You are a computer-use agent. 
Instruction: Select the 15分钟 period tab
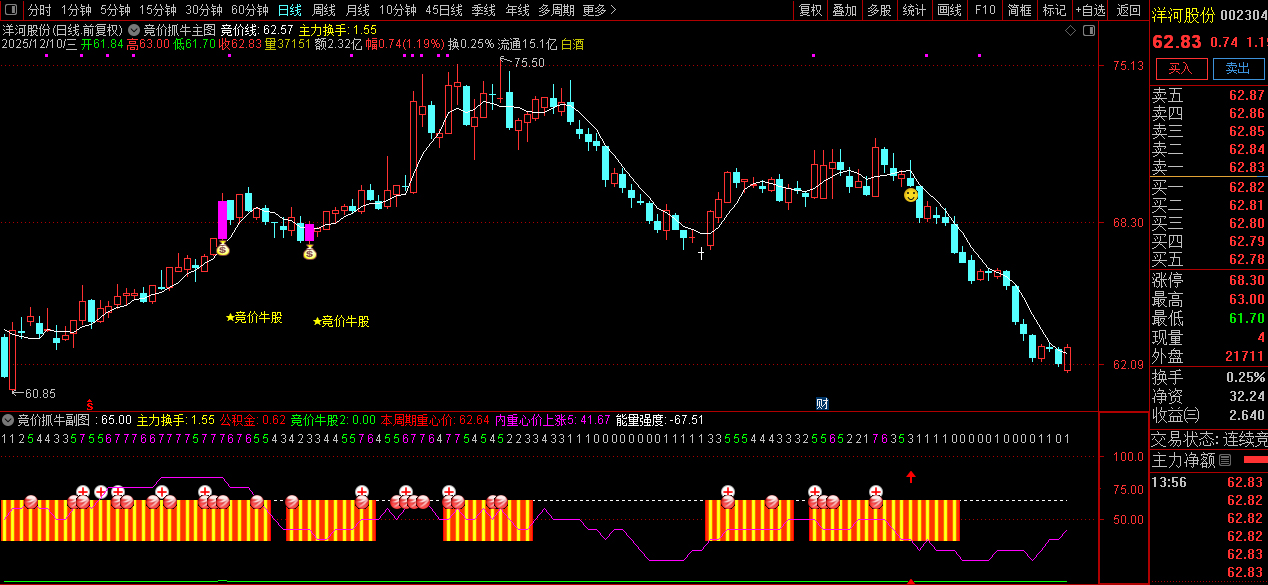(x=158, y=10)
